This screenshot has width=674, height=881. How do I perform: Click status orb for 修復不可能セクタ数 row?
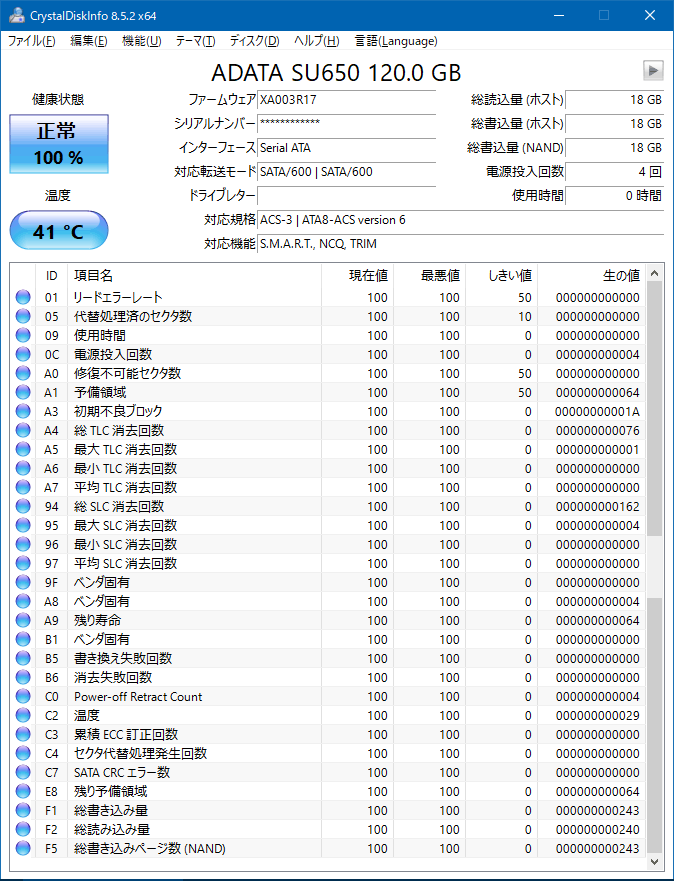pyautogui.click(x=23, y=373)
